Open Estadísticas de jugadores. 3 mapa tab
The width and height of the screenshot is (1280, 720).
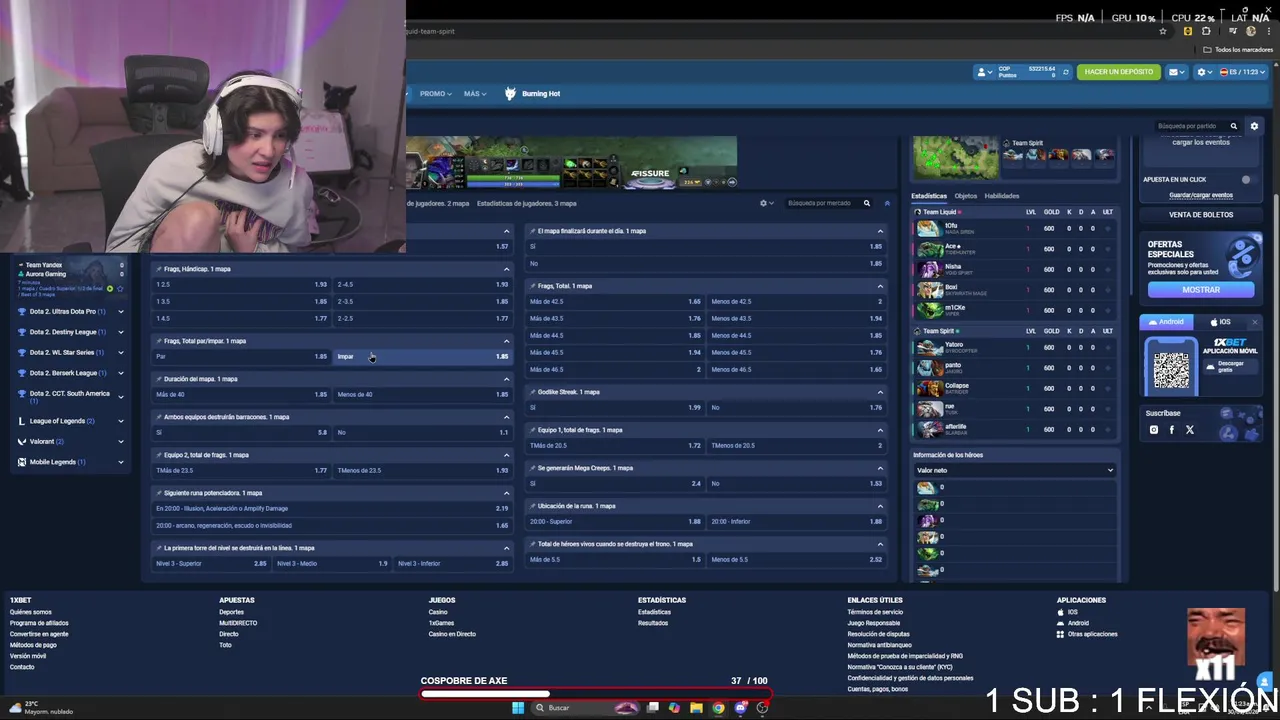pos(526,203)
